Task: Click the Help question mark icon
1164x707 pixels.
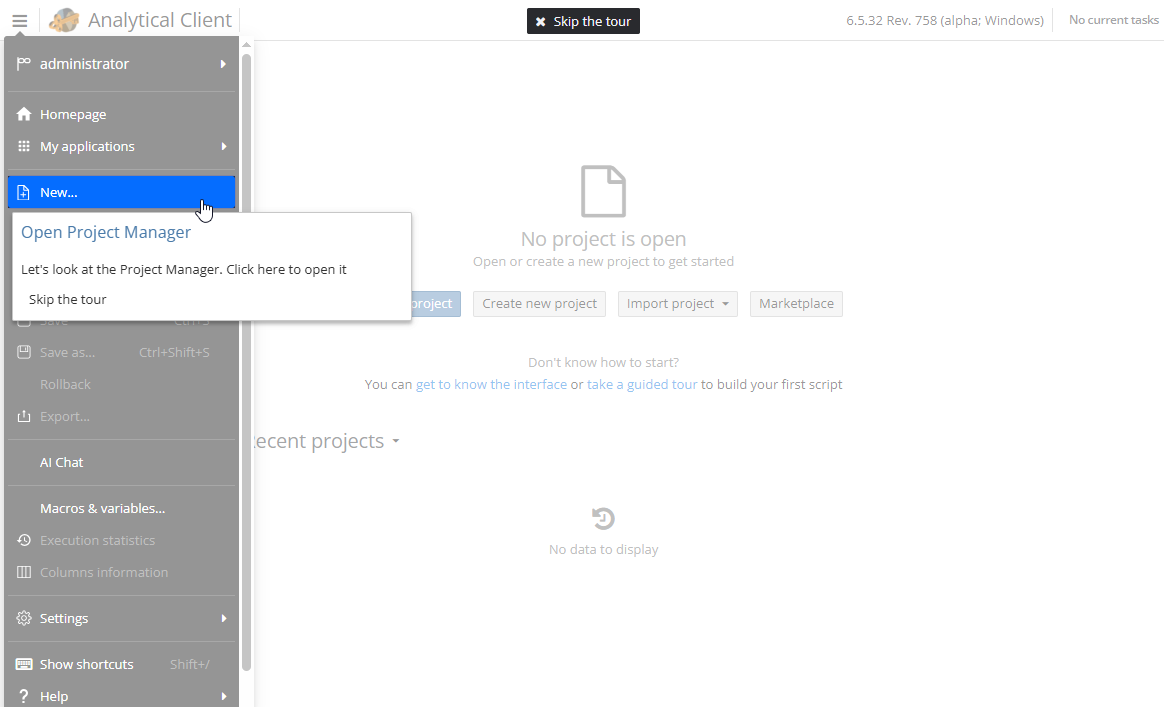Action: [x=24, y=696]
